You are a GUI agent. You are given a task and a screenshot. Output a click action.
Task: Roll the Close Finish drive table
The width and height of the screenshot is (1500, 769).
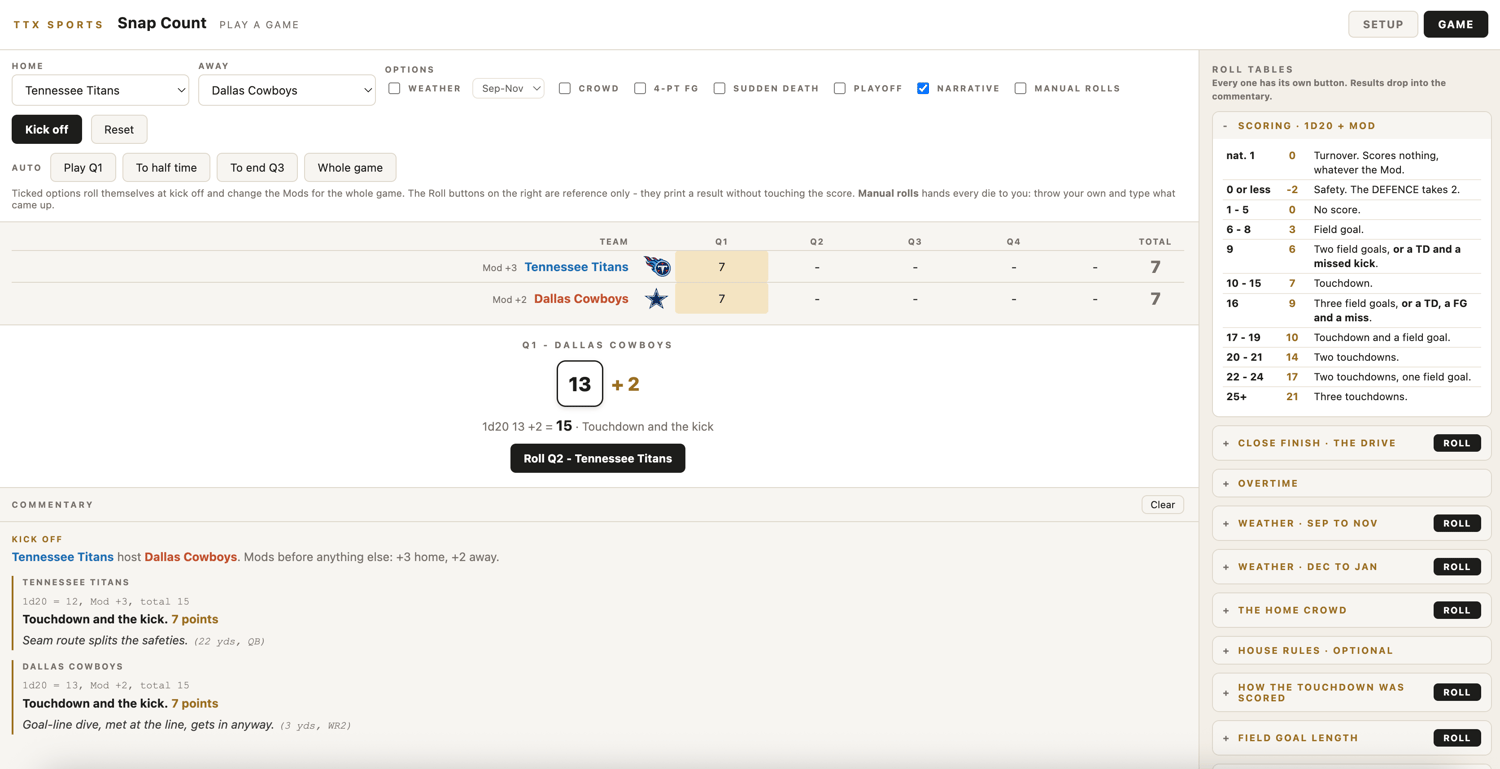(1457, 443)
